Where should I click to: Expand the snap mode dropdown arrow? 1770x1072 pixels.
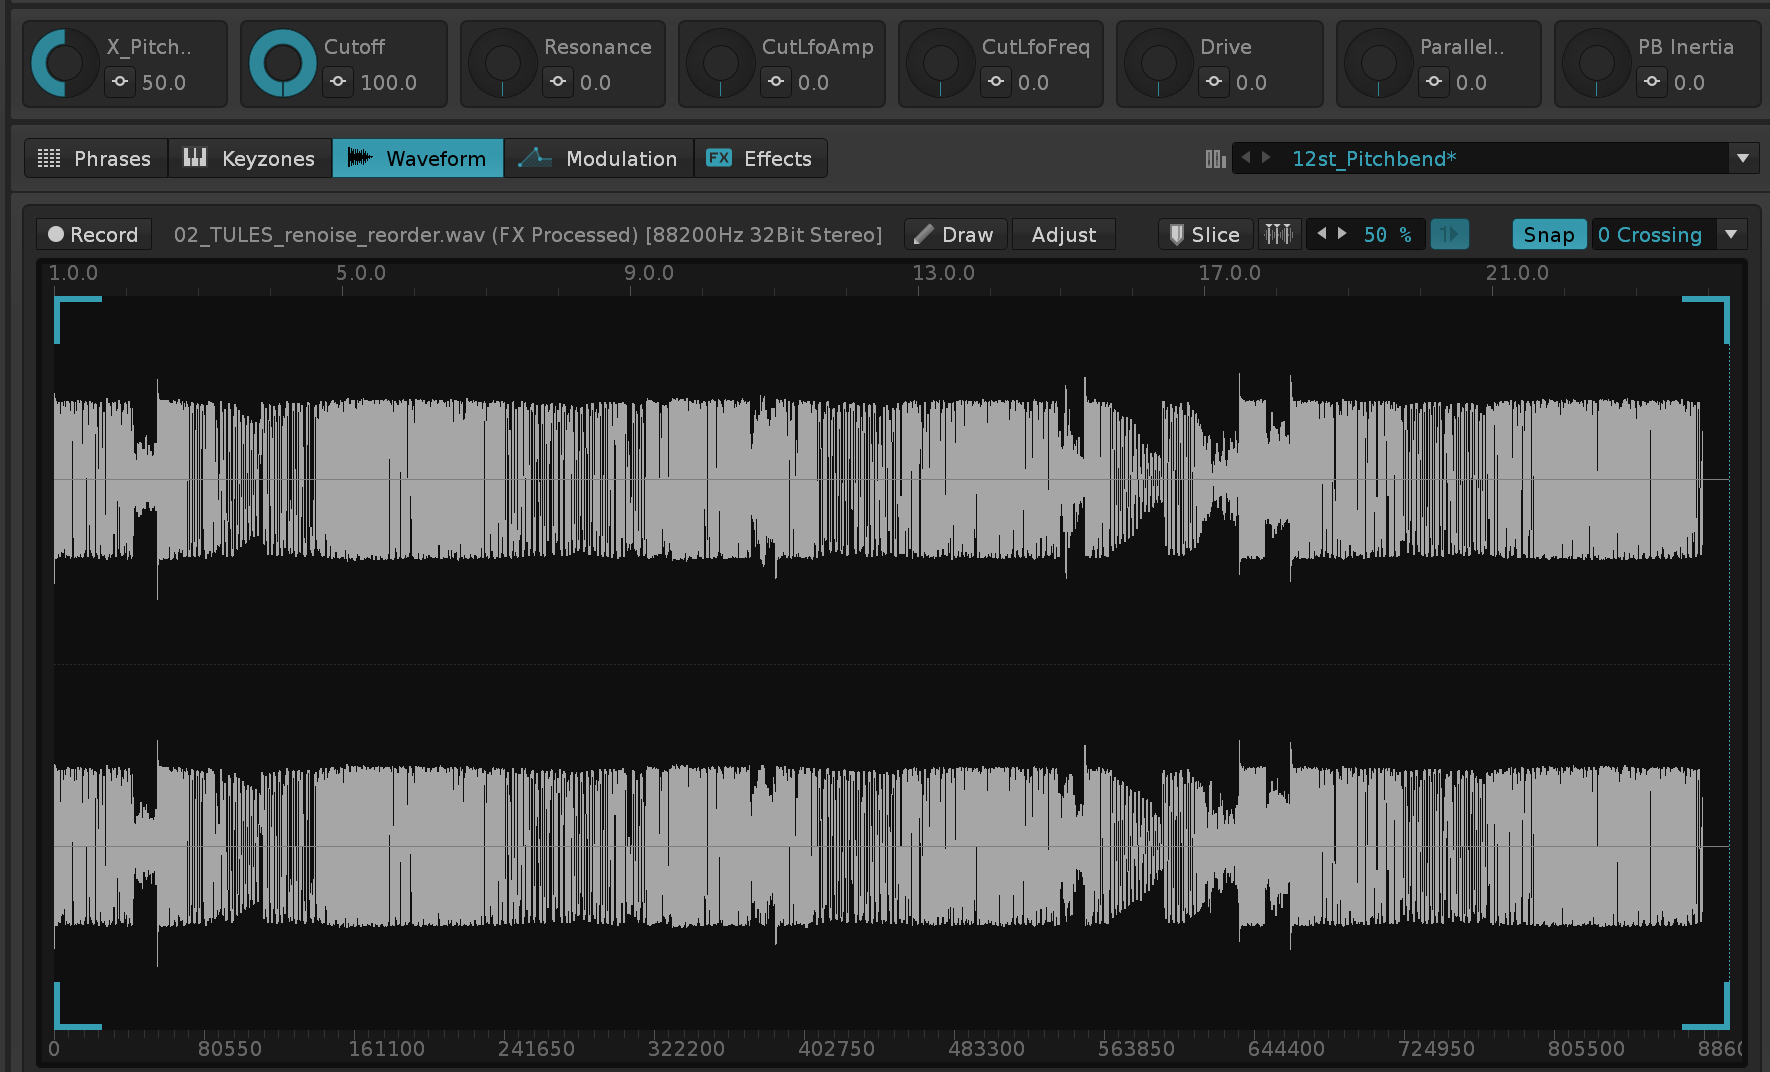(1732, 234)
